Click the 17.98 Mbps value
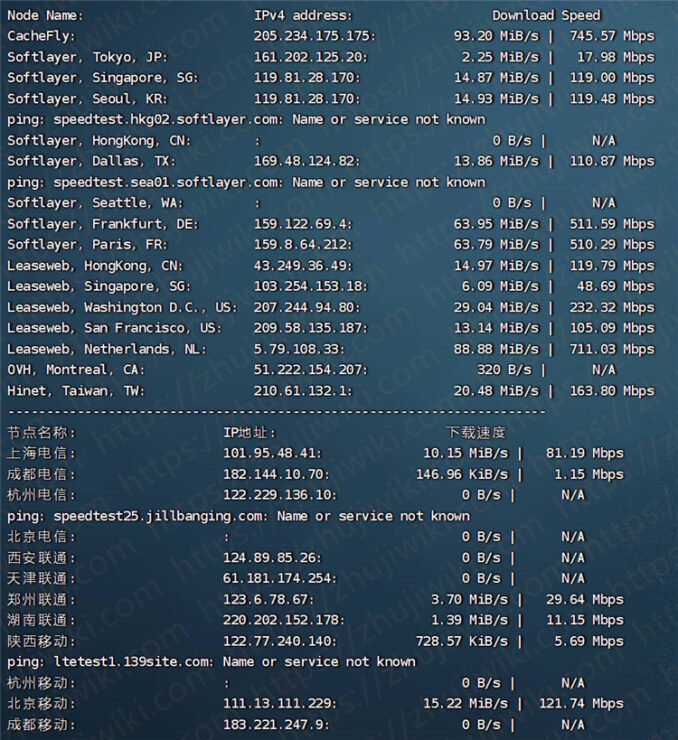 tap(616, 57)
